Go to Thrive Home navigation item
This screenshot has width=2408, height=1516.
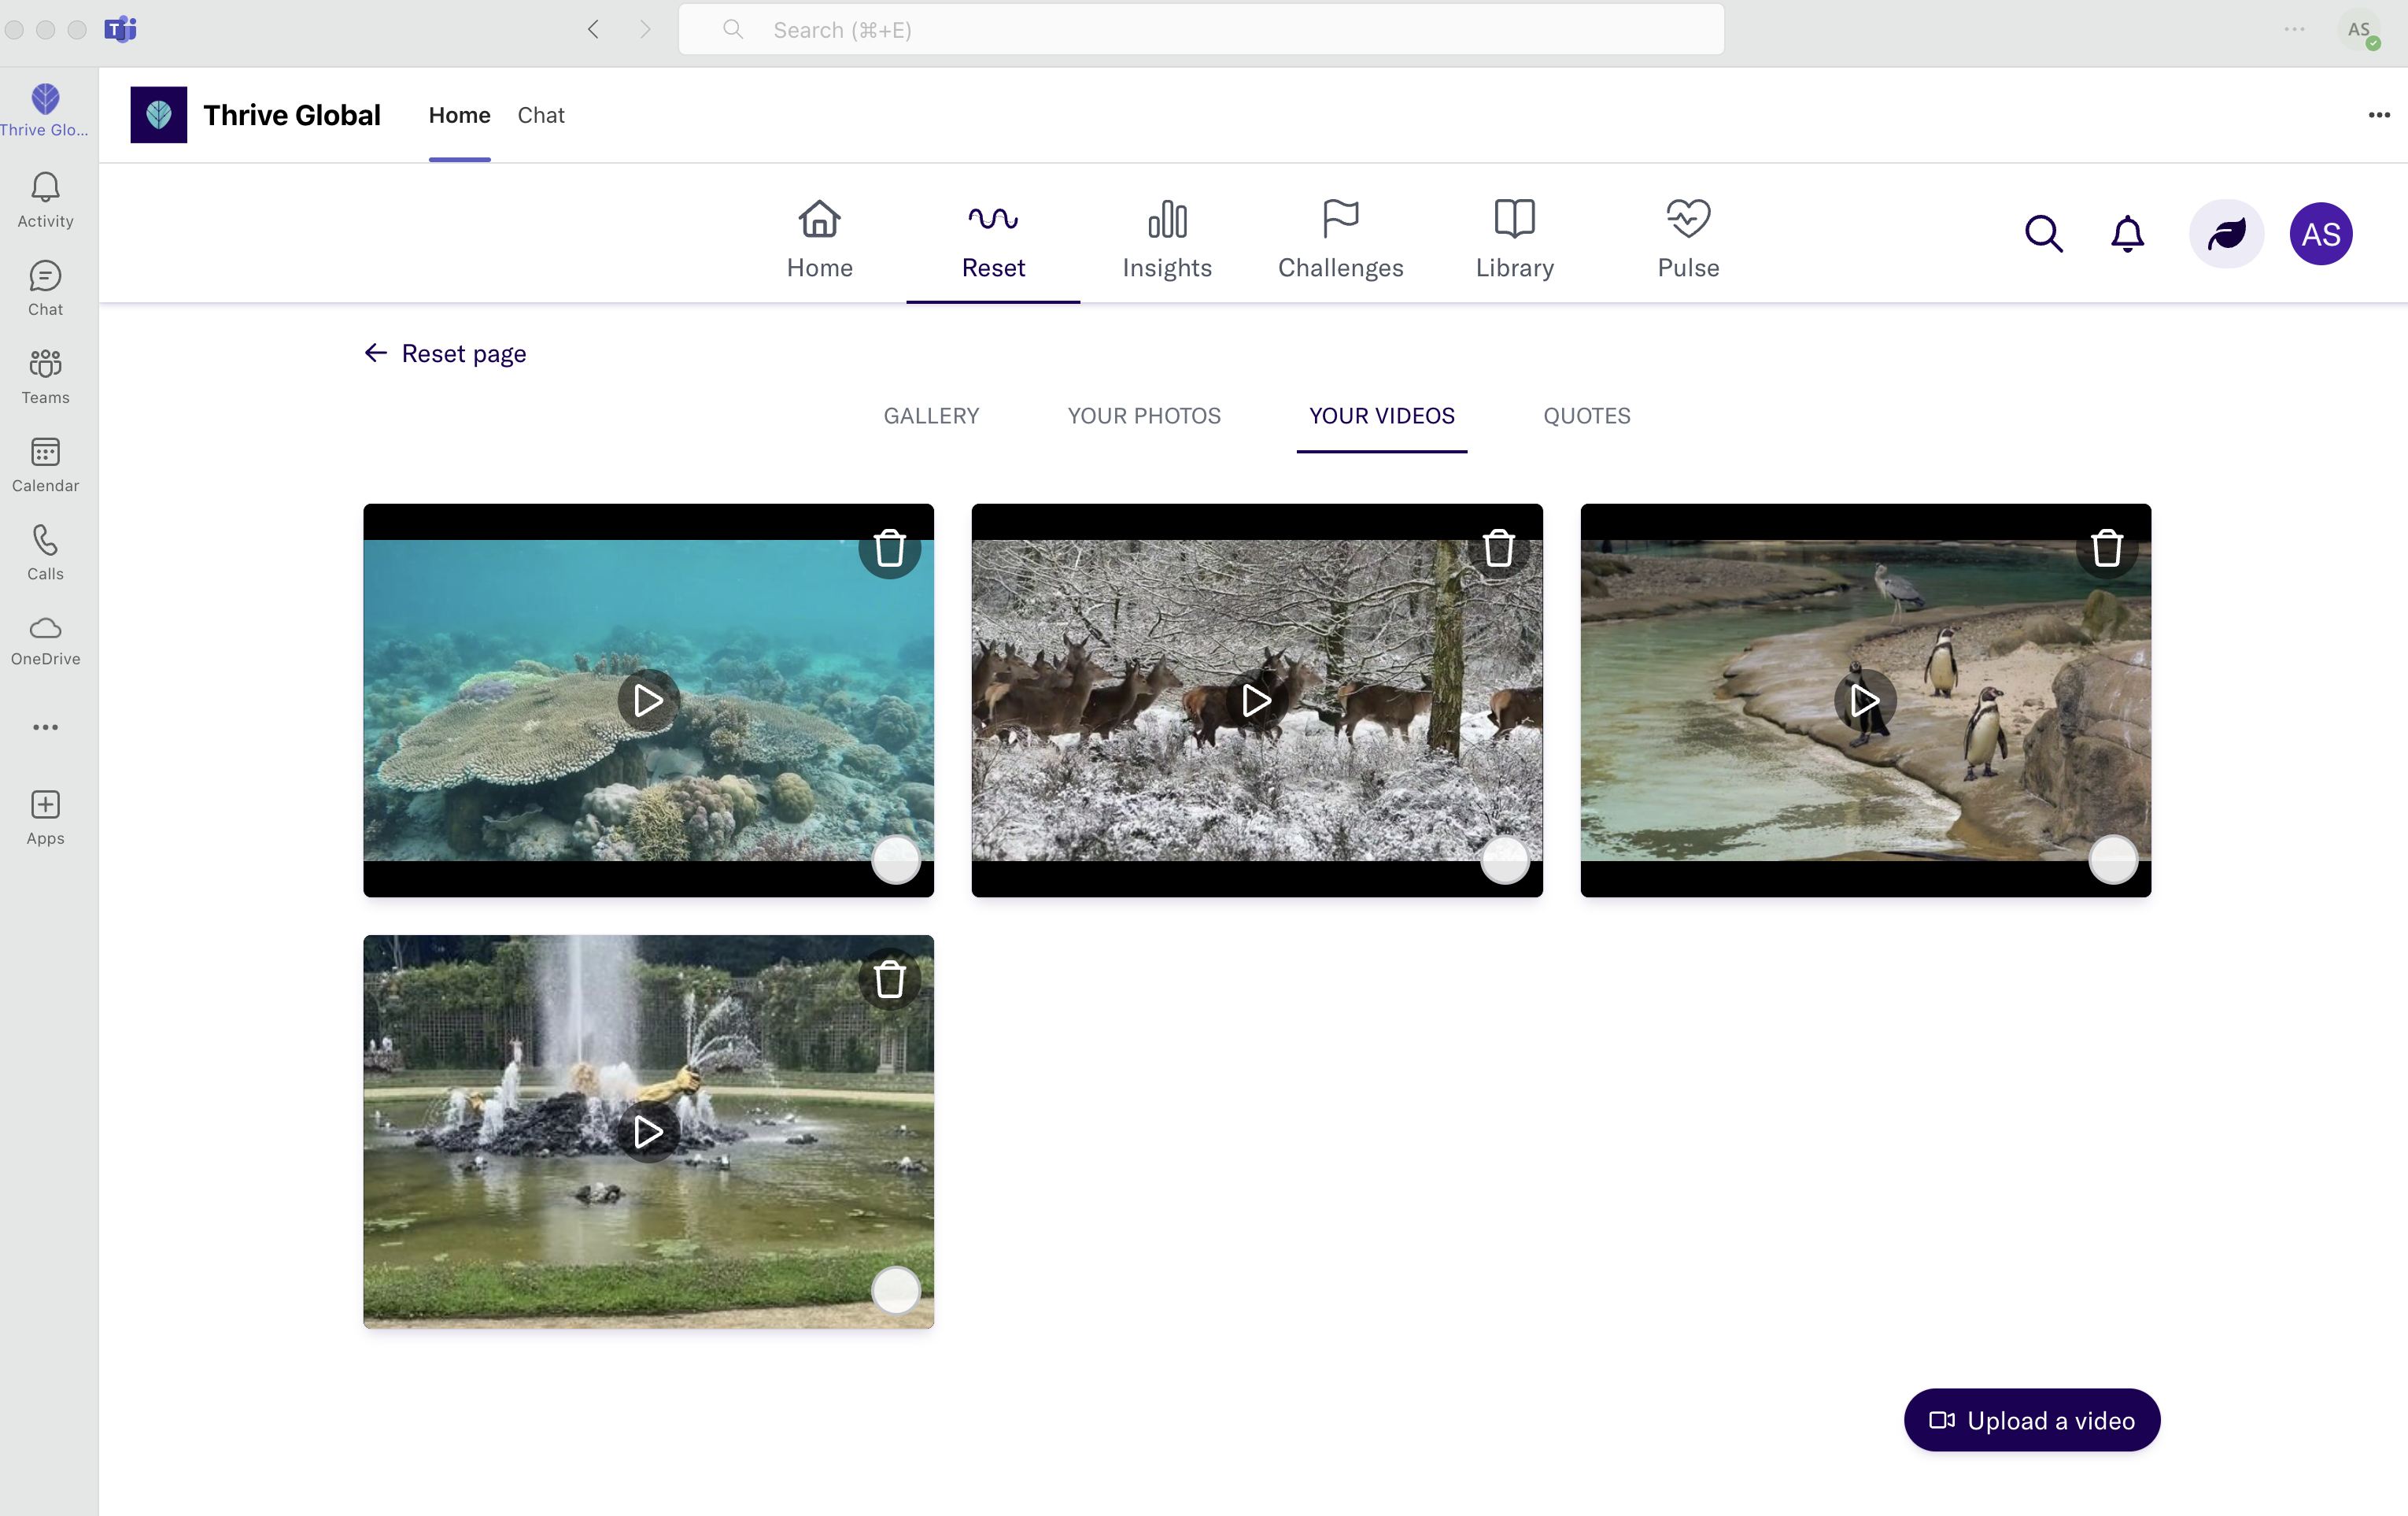[819, 239]
